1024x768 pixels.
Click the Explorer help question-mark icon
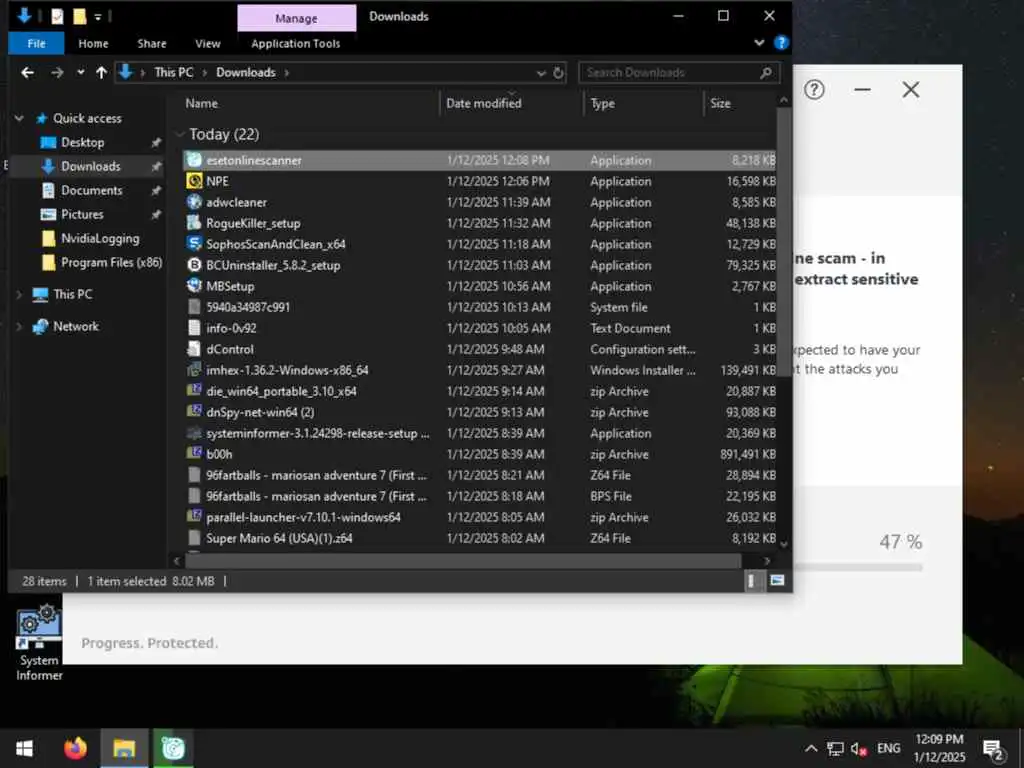781,43
